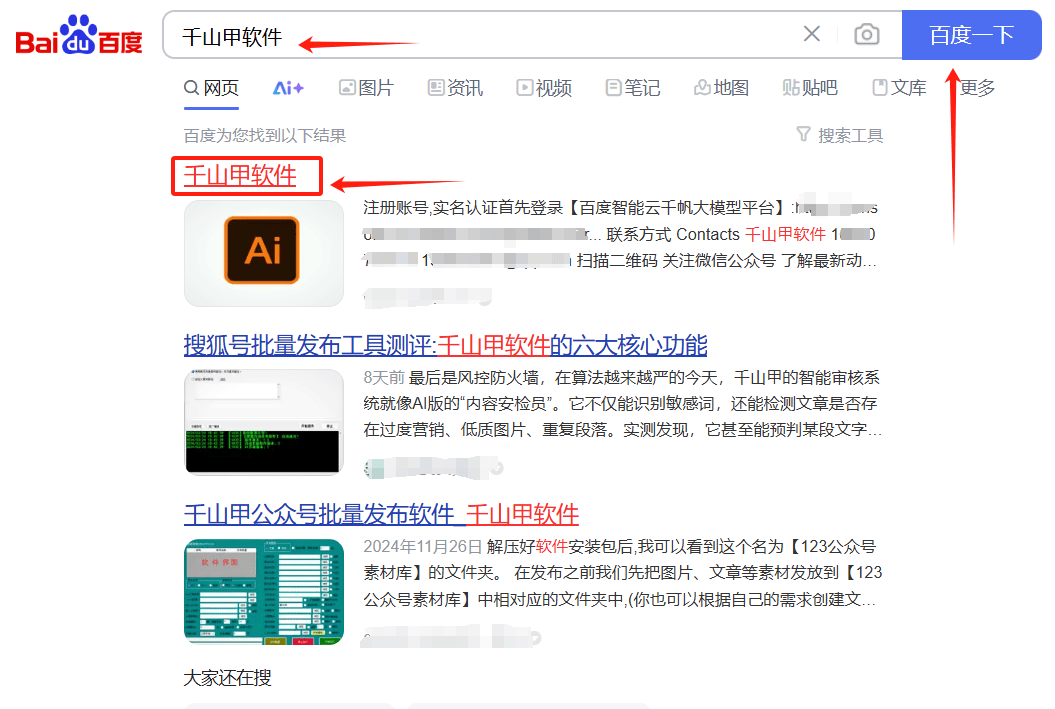Click the 大家还在搜 heading
The width and height of the screenshot is (1055, 709).
(x=227, y=677)
